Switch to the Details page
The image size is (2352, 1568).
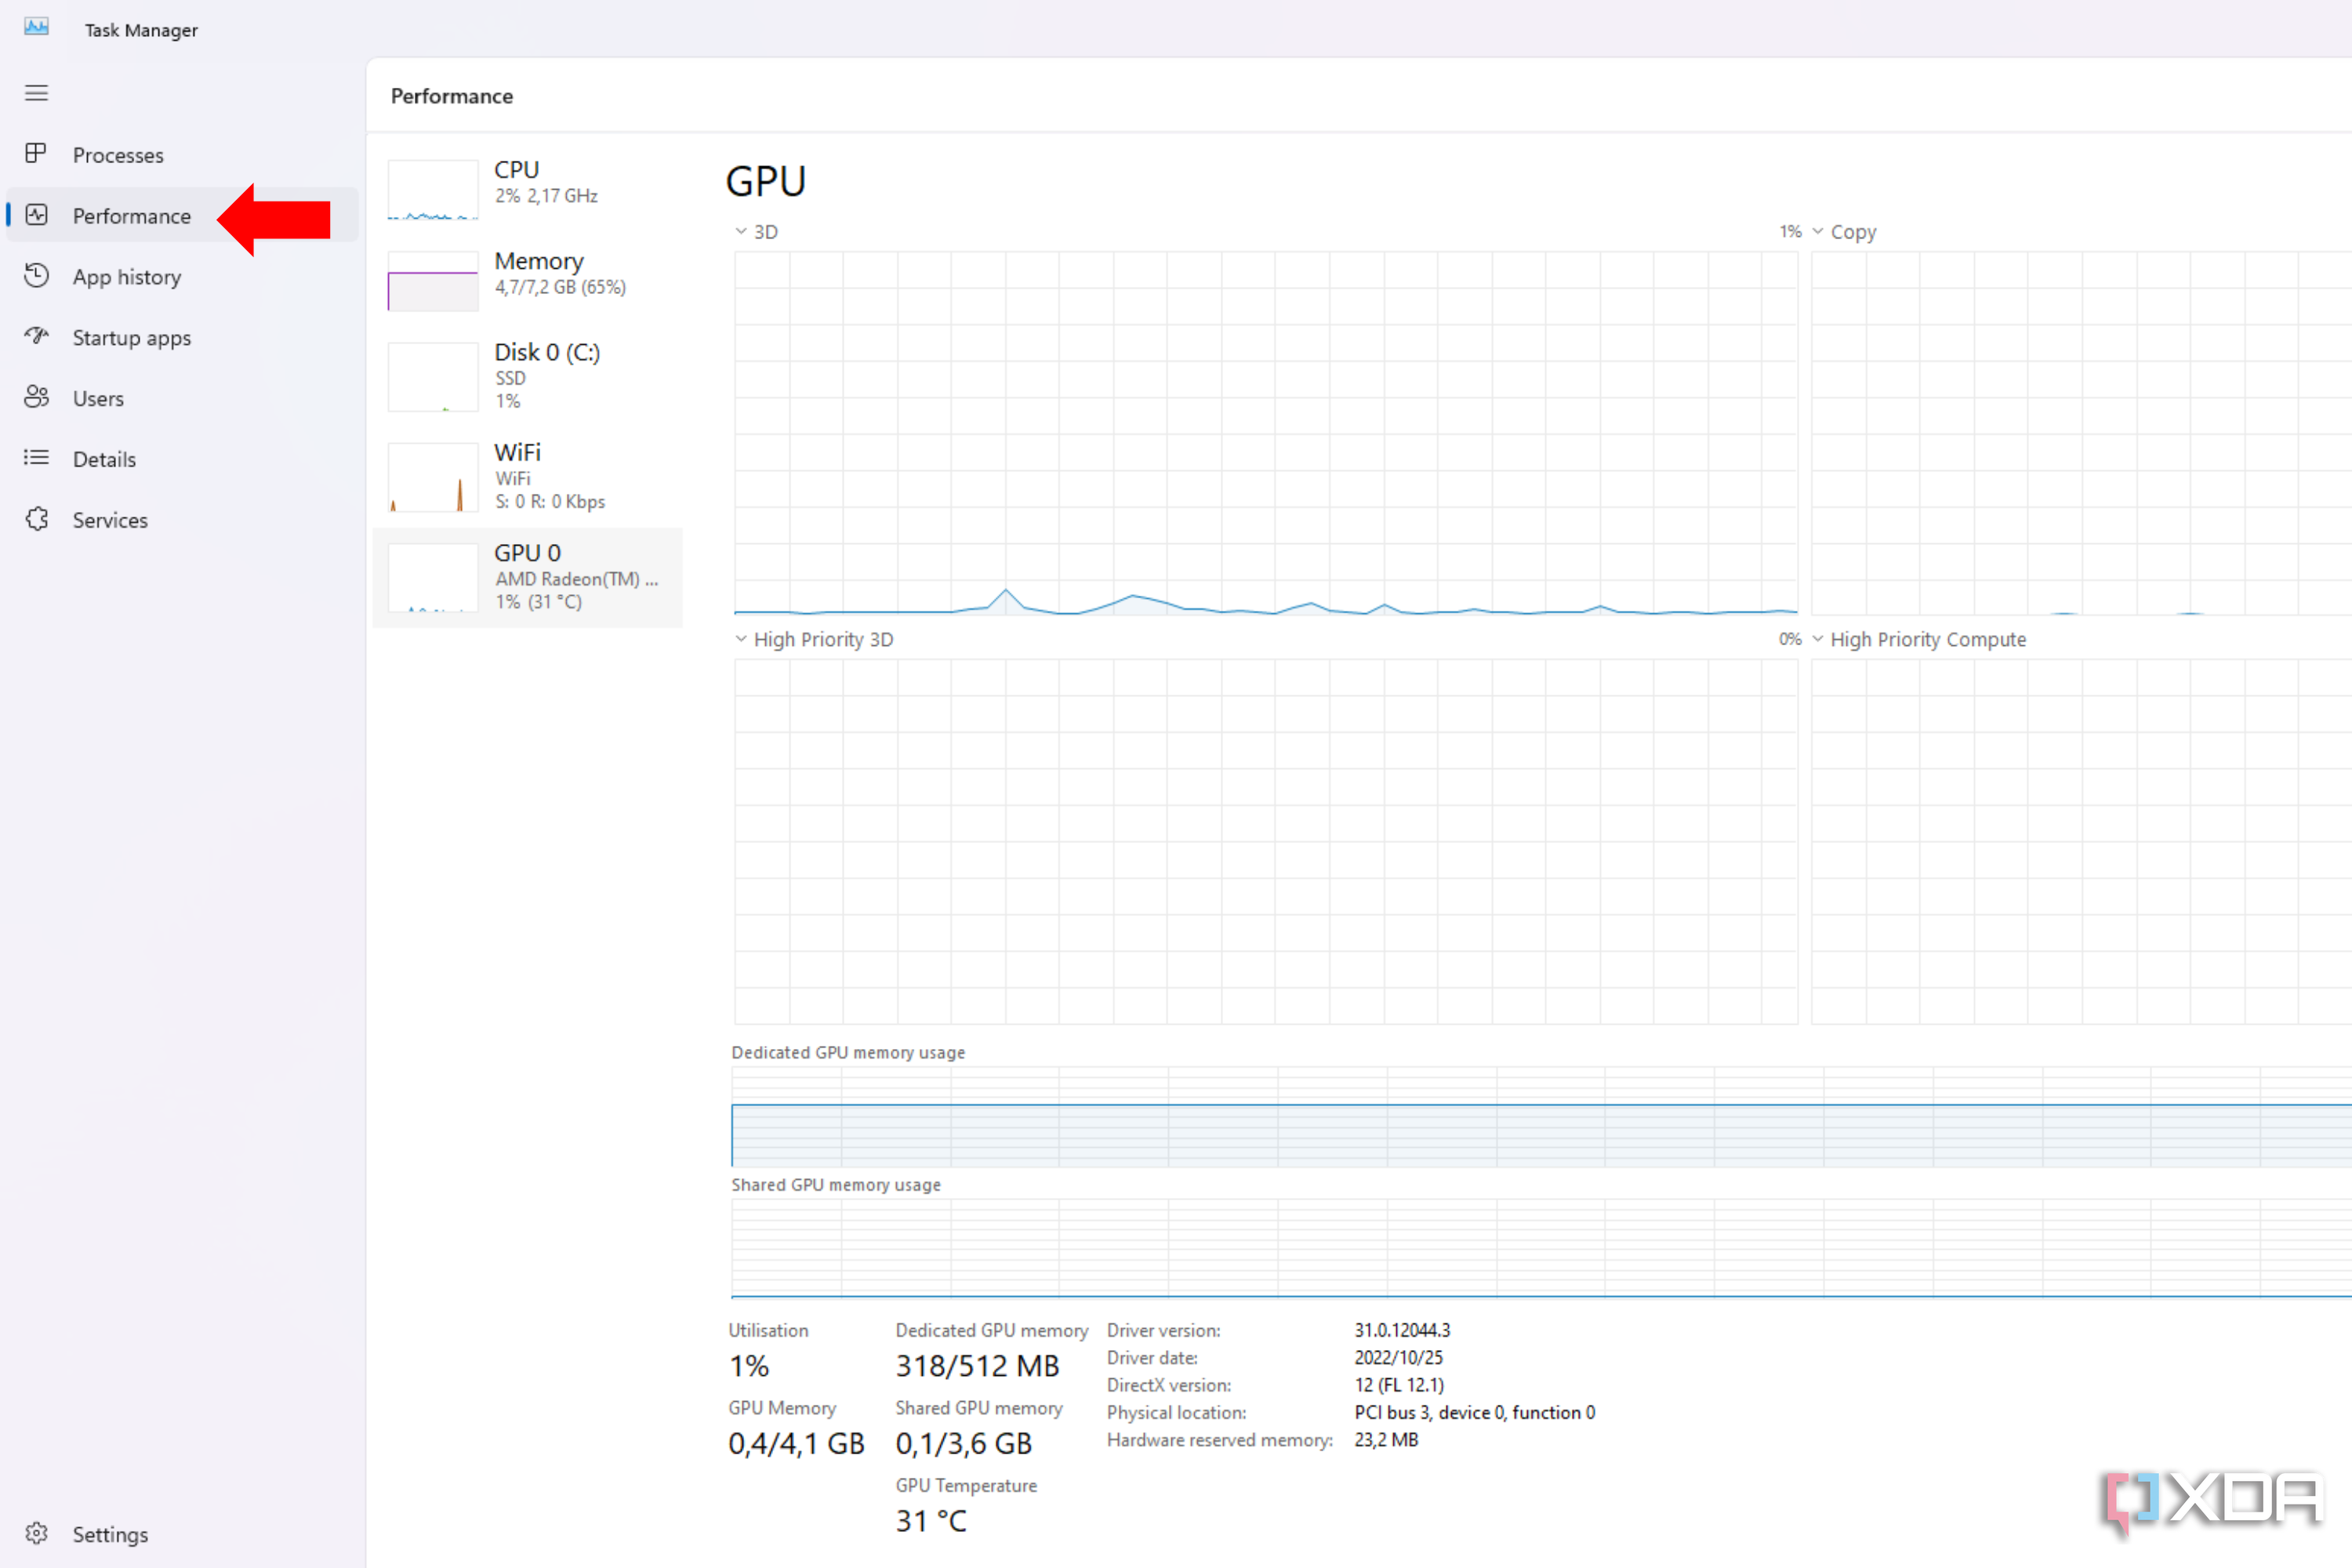105,458
